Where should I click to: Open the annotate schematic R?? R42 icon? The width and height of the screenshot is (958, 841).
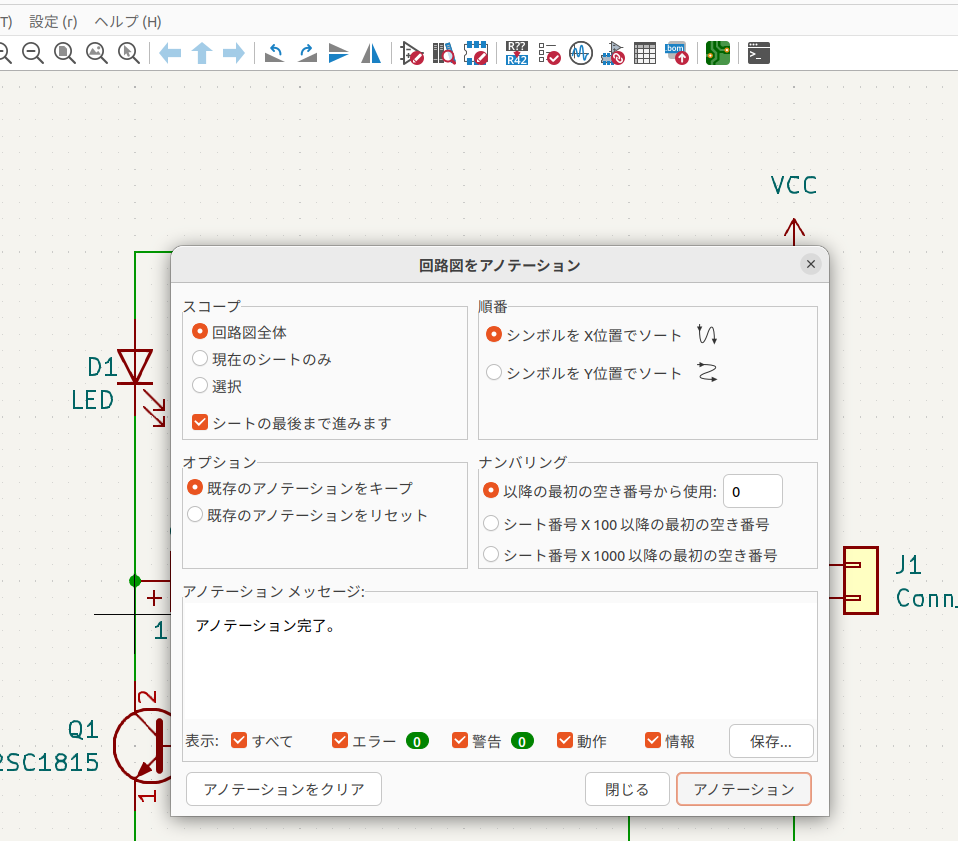coord(517,54)
